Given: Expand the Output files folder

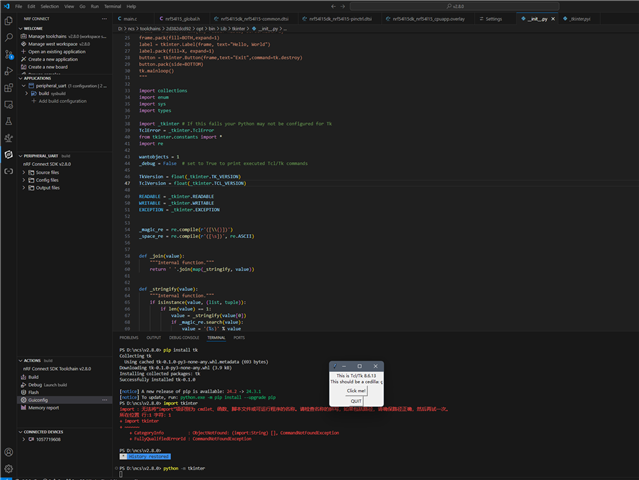Looking at the screenshot, I should point(24,188).
